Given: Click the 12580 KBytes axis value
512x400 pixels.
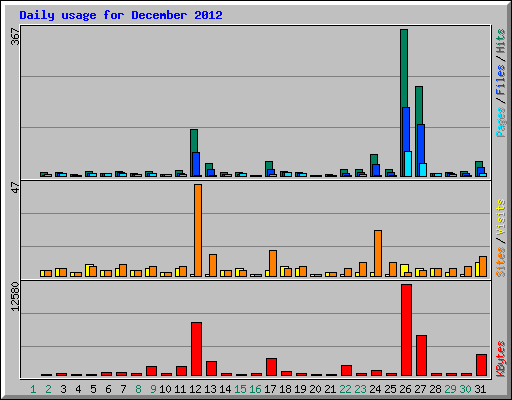Looking at the screenshot, I should click(x=15, y=297).
